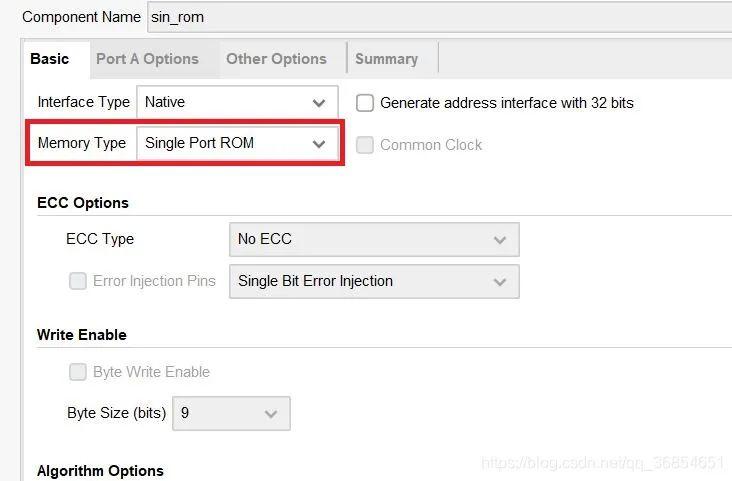Open the Interface Type dropdown
This screenshot has height=481, width=732.
click(x=235, y=102)
